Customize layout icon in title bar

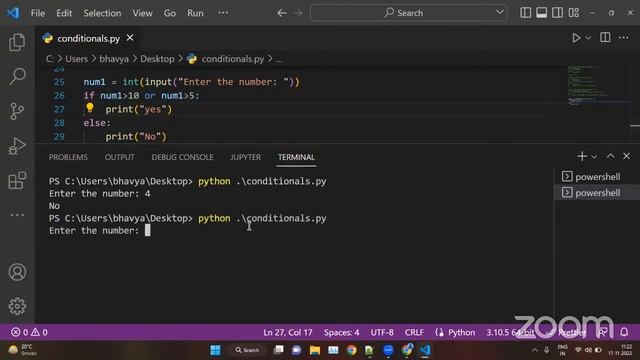tap(574, 13)
